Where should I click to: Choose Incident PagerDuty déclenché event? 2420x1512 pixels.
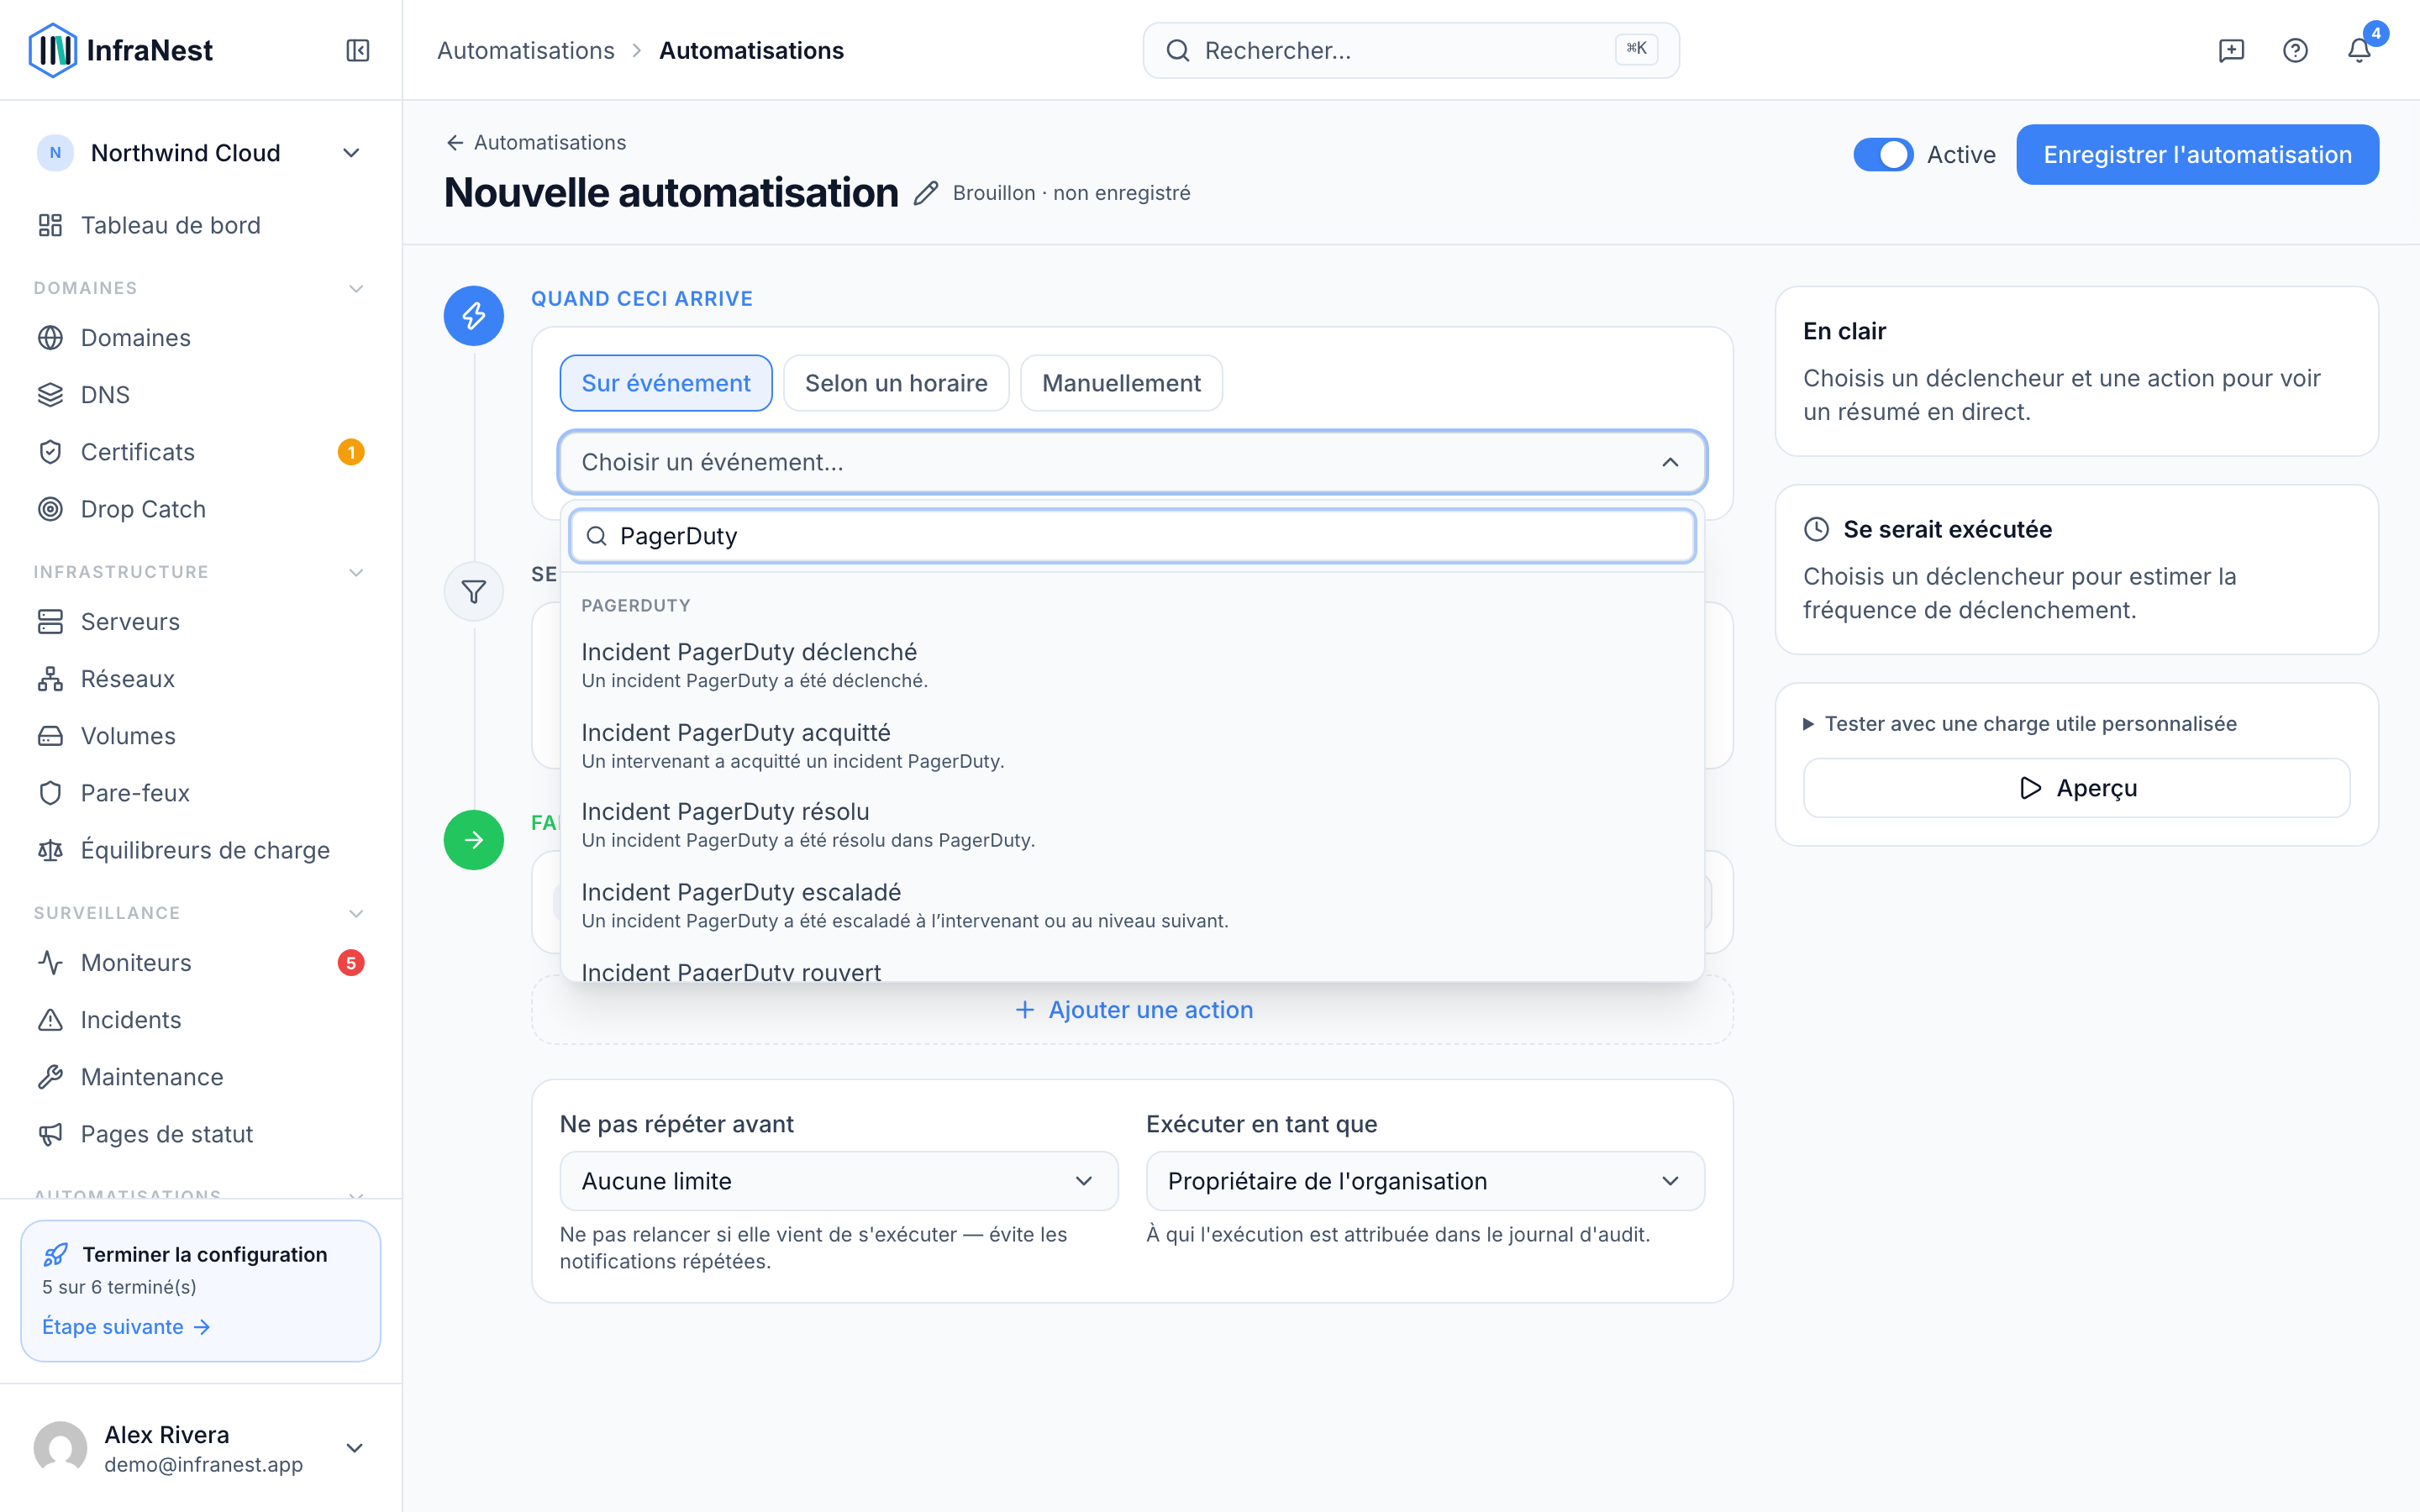(x=1132, y=665)
